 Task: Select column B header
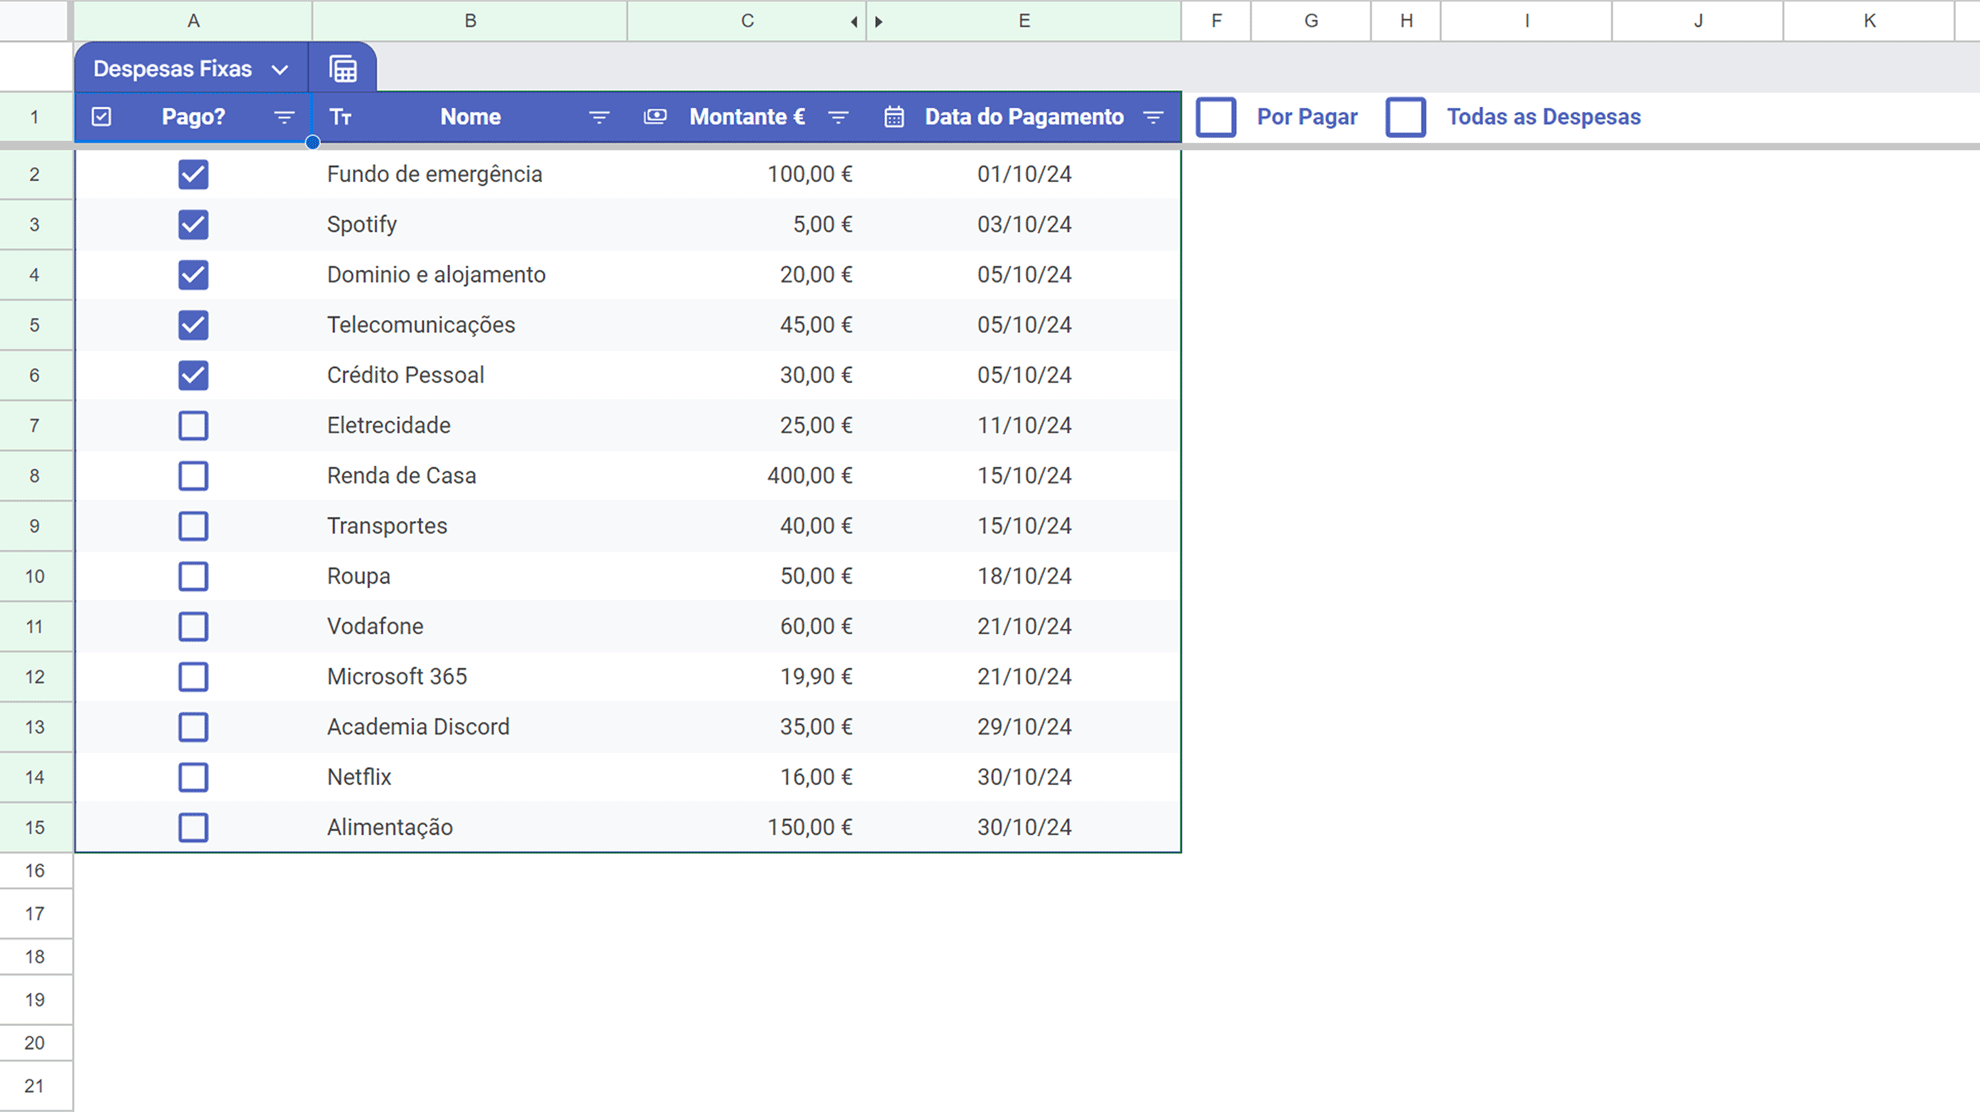[470, 21]
